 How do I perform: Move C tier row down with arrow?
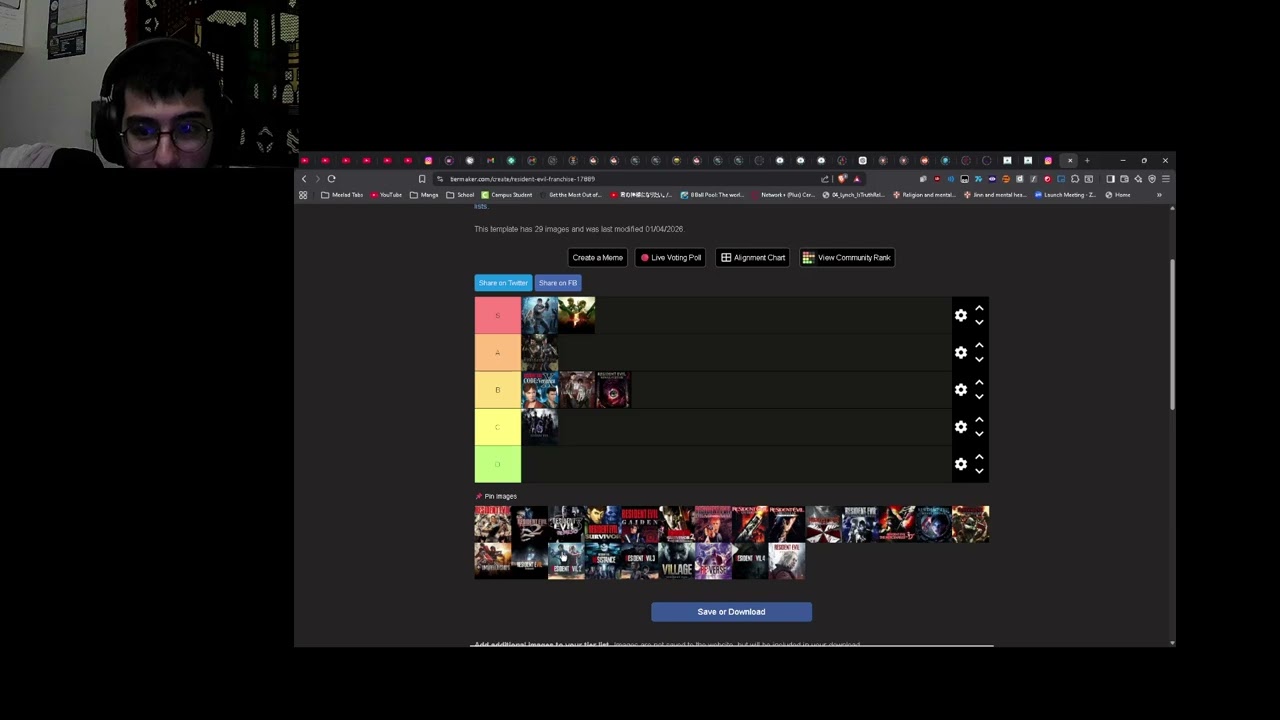tap(979, 434)
